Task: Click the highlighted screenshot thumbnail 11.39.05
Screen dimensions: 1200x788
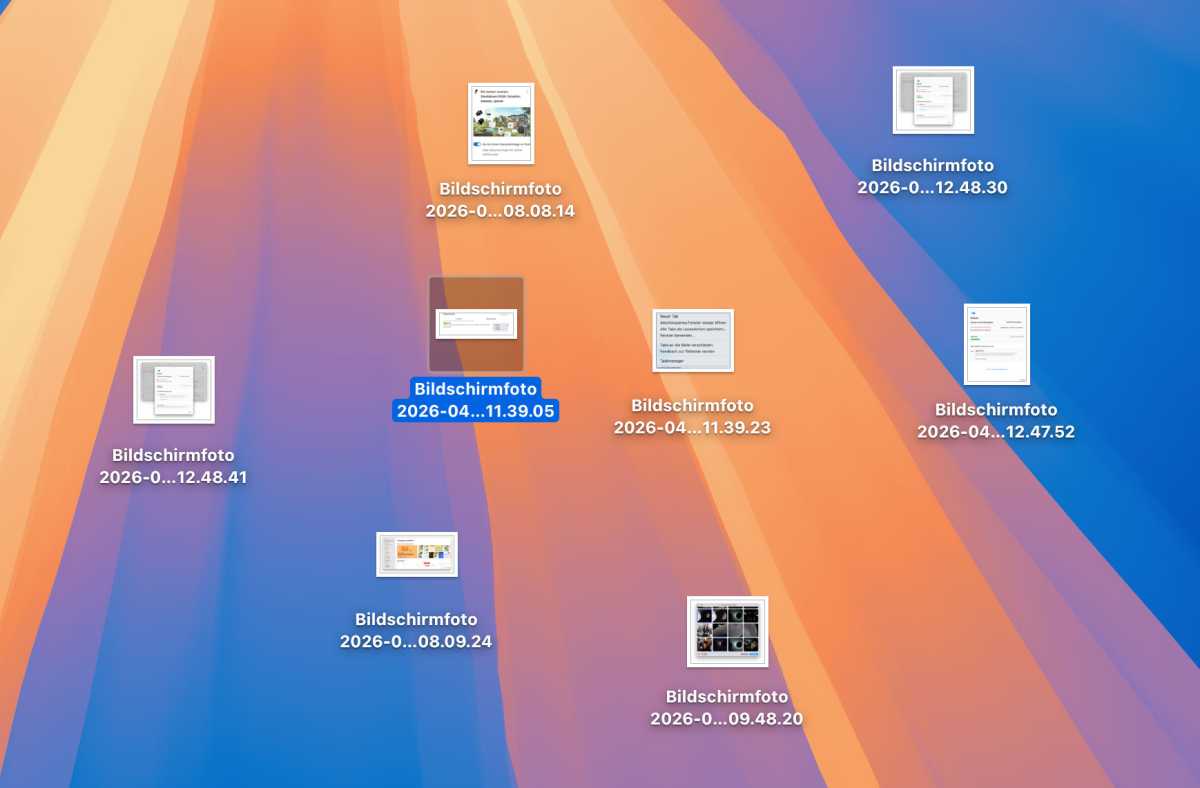Action: [476, 324]
